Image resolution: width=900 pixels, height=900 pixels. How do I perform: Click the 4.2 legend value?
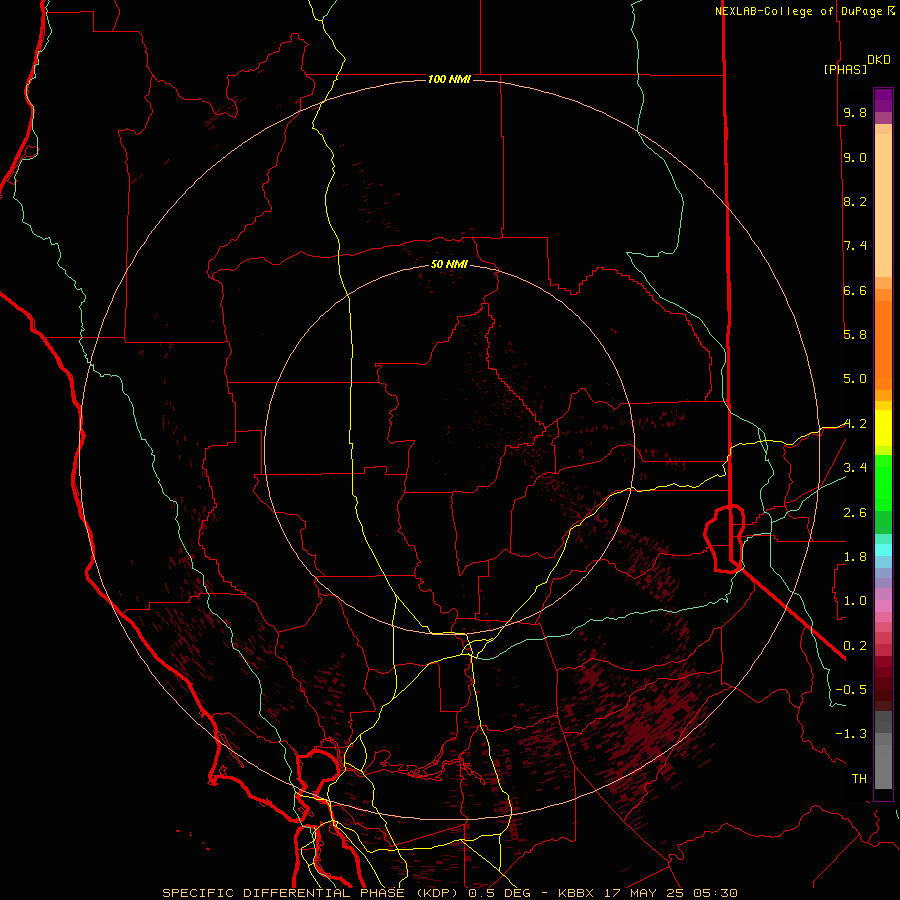[855, 424]
